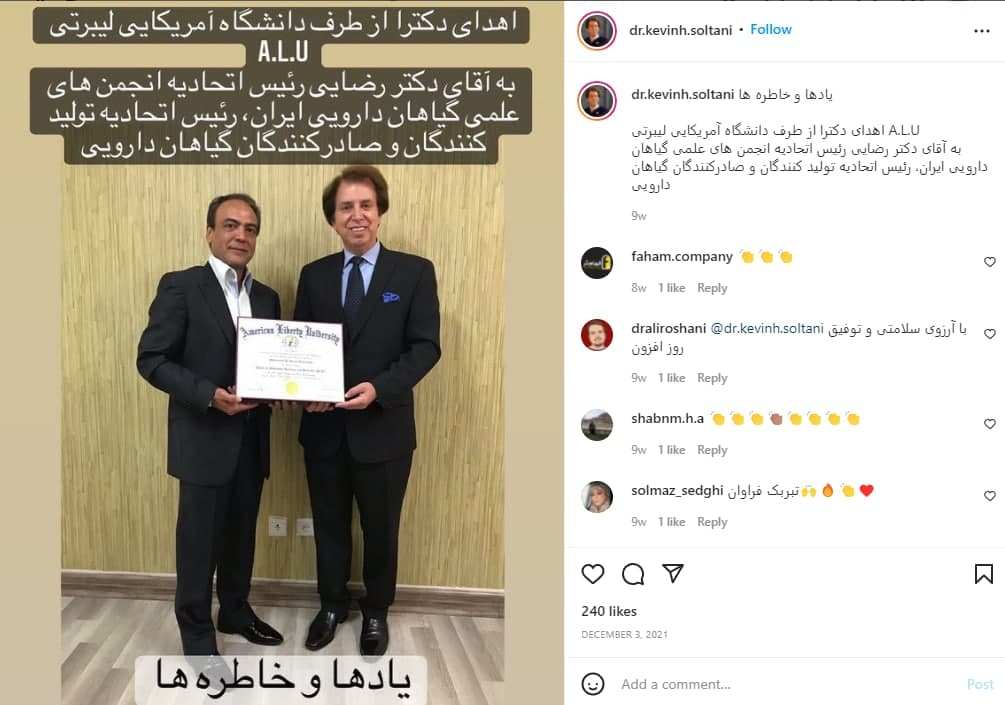Viewport: 1005px width, 705px height.
Task: Open emoji picker in comment box
Action: 592,684
